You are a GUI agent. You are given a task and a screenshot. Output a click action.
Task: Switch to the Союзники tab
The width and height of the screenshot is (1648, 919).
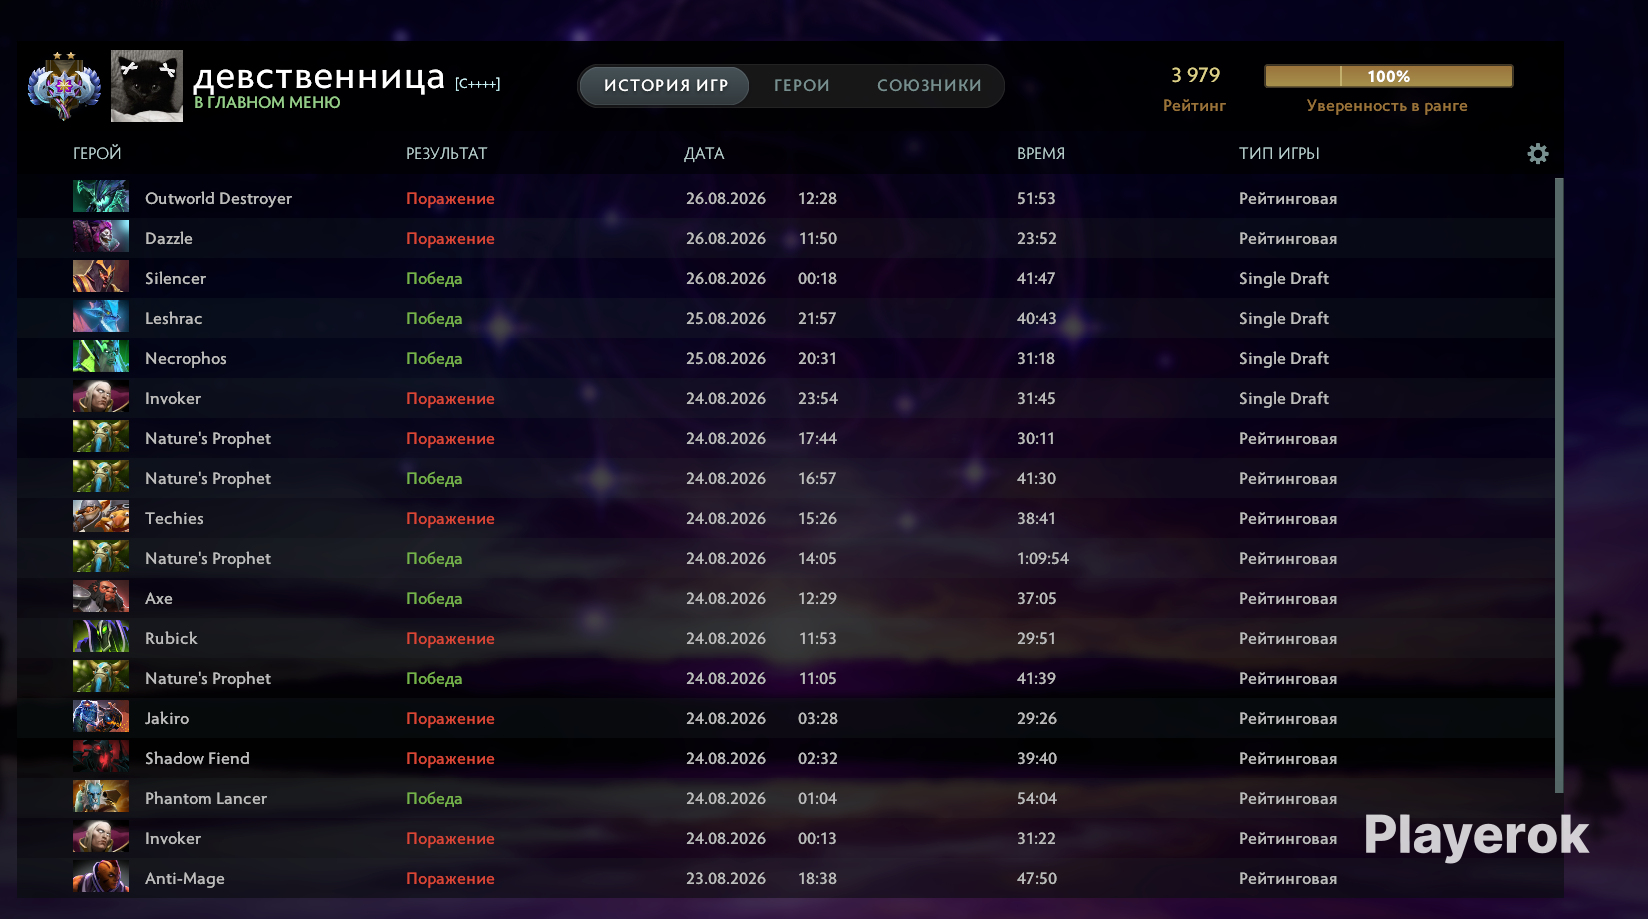(x=929, y=85)
